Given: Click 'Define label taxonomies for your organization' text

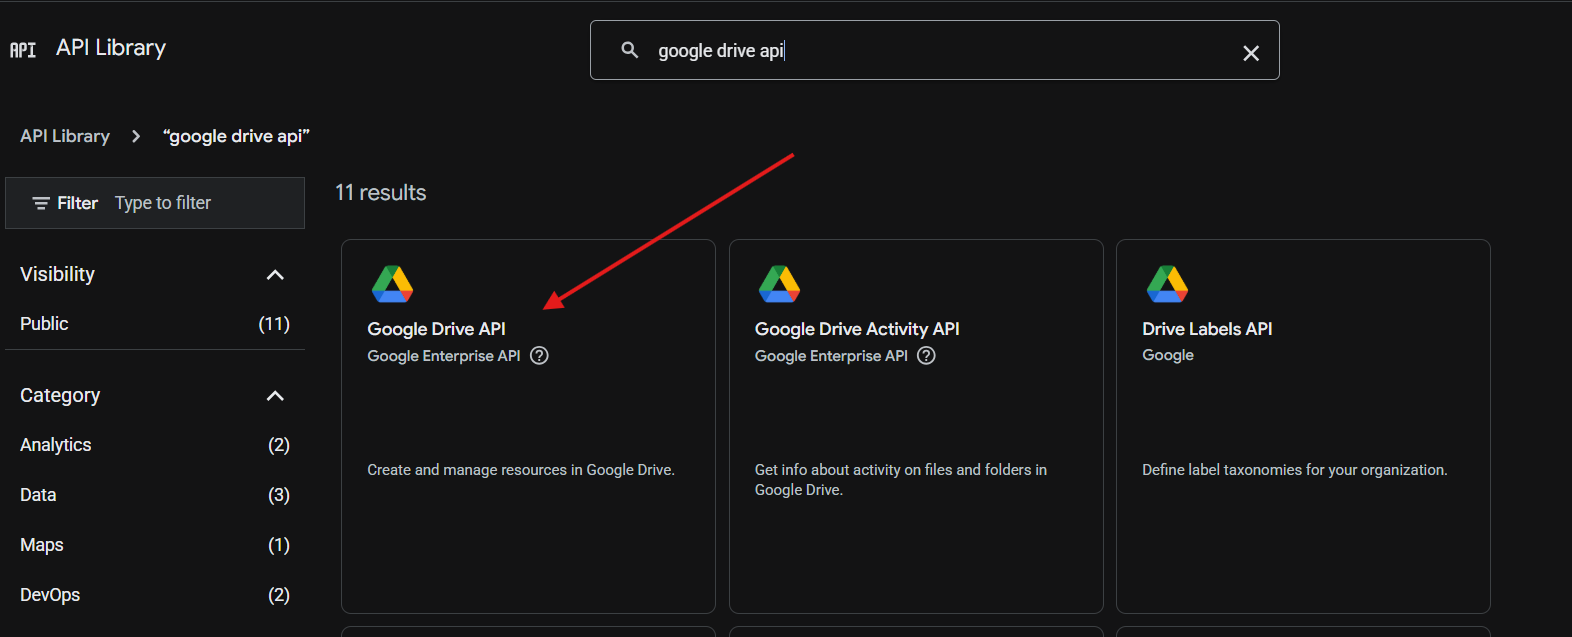Looking at the screenshot, I should 1295,470.
